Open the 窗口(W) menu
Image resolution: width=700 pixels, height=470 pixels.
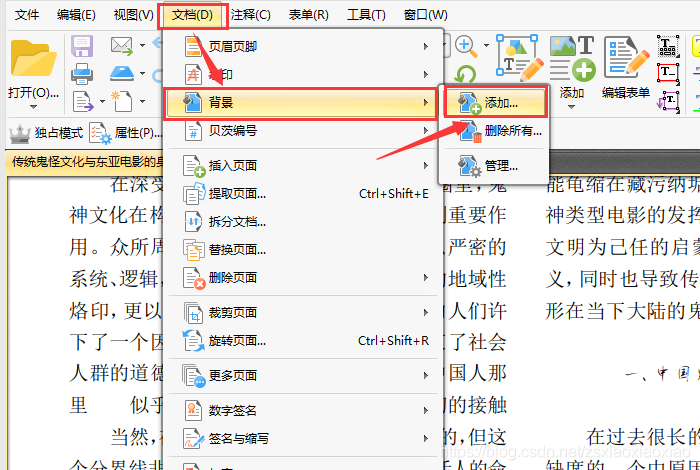pyautogui.click(x=425, y=15)
